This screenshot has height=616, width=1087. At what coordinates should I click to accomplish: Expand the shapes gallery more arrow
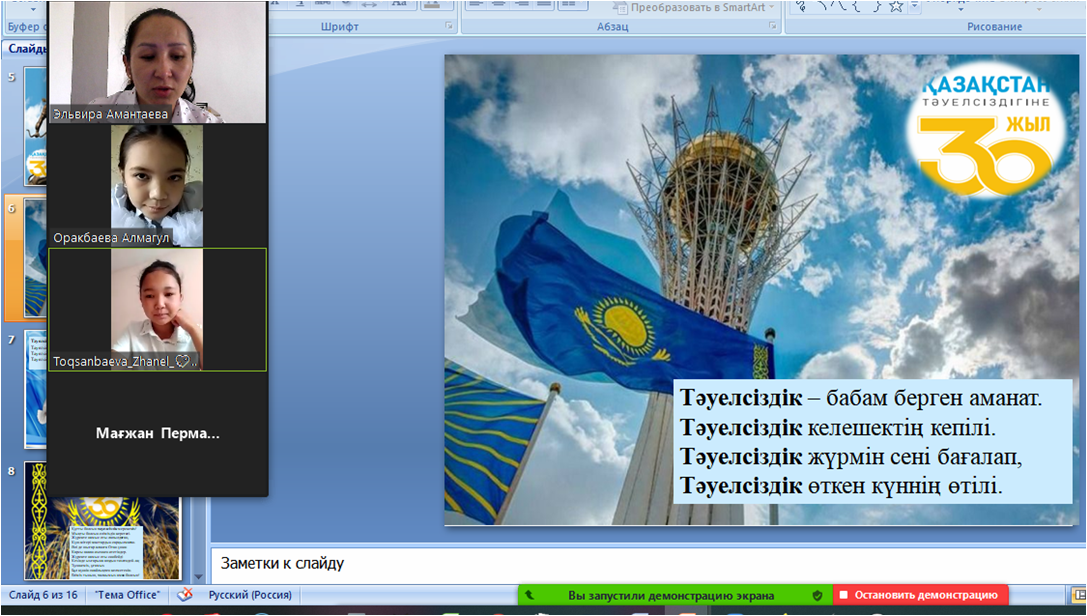(913, 8)
